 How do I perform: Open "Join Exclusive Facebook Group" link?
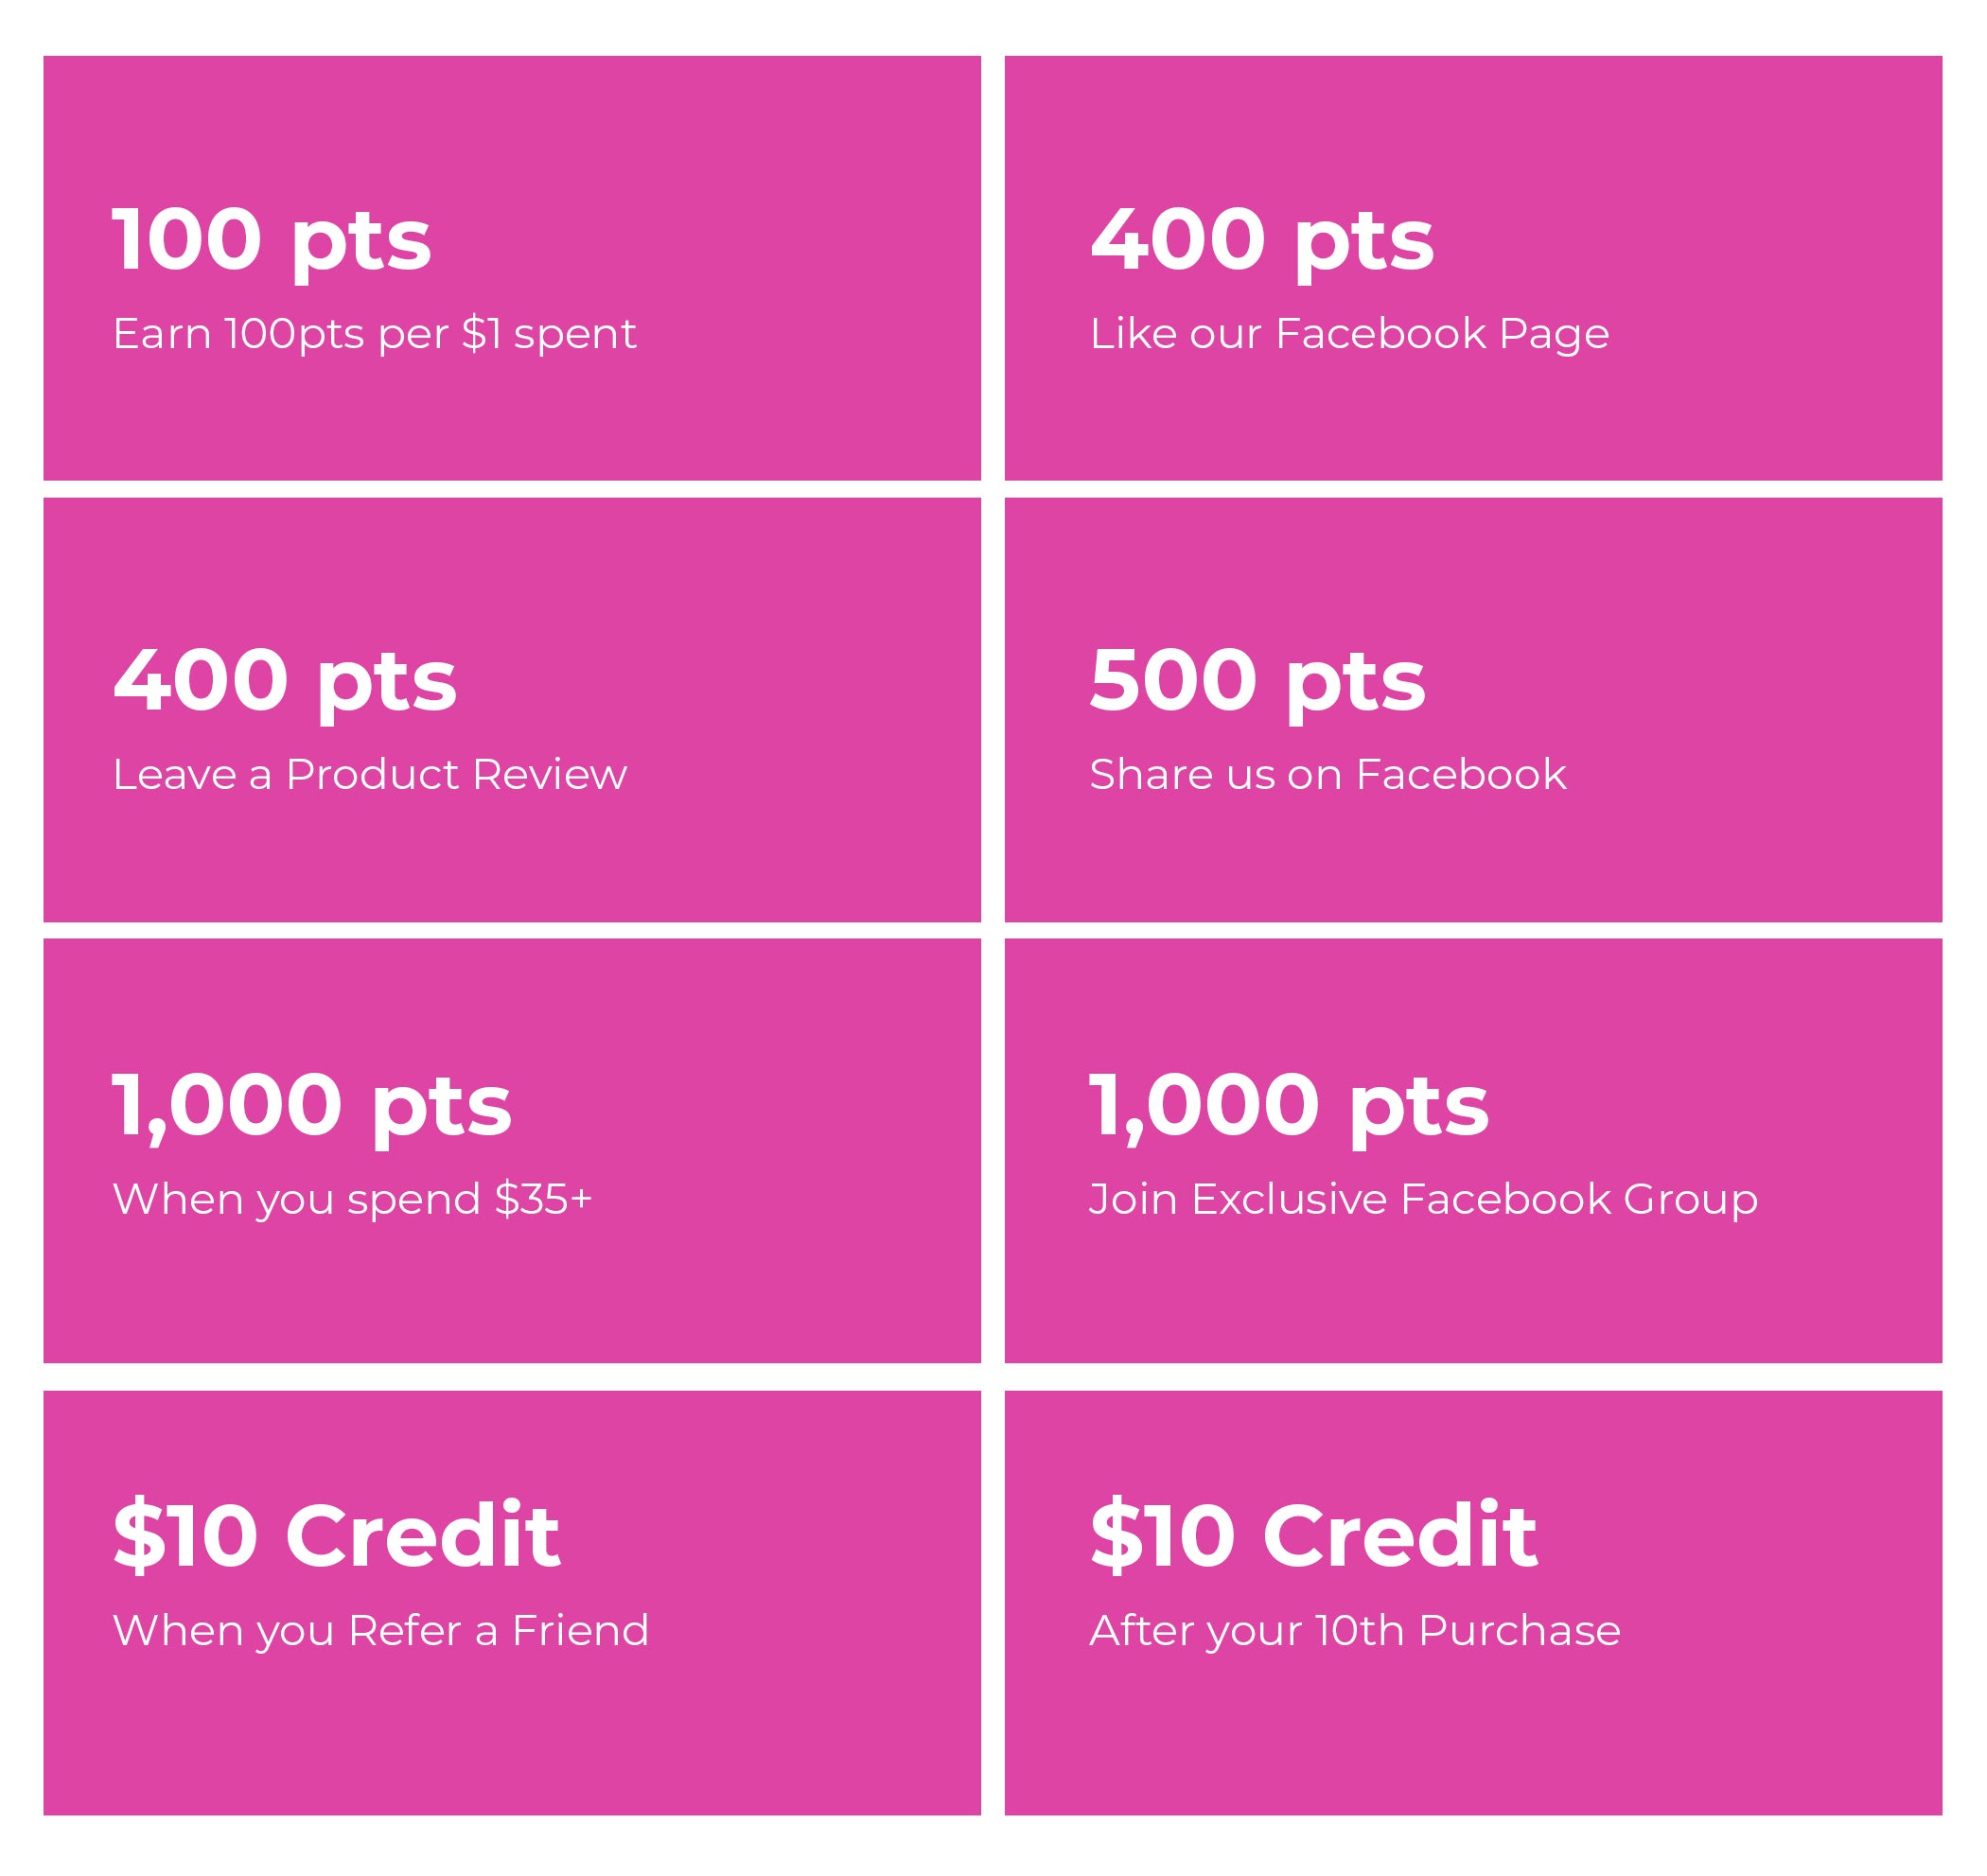click(x=1422, y=1199)
